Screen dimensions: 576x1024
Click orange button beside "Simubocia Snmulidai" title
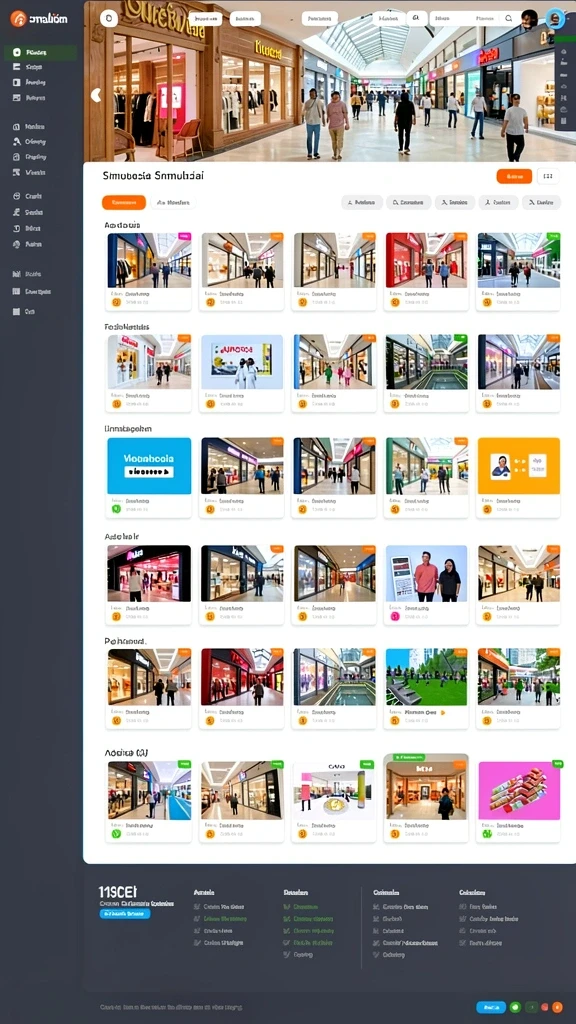[x=514, y=176]
